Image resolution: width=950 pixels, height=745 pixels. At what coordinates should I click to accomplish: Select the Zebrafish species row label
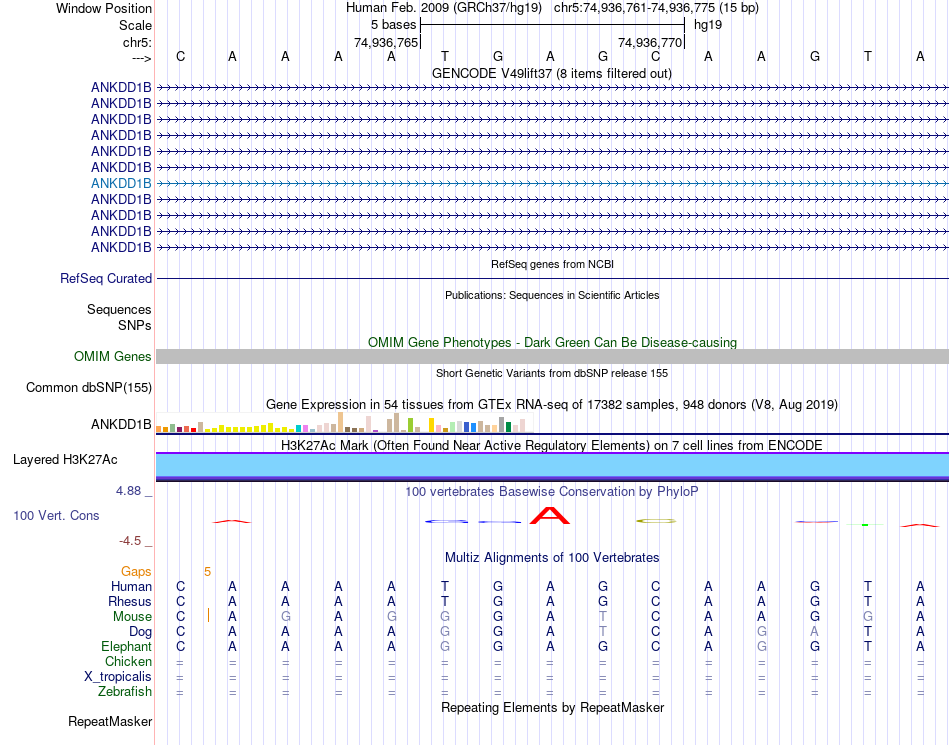coord(125,691)
